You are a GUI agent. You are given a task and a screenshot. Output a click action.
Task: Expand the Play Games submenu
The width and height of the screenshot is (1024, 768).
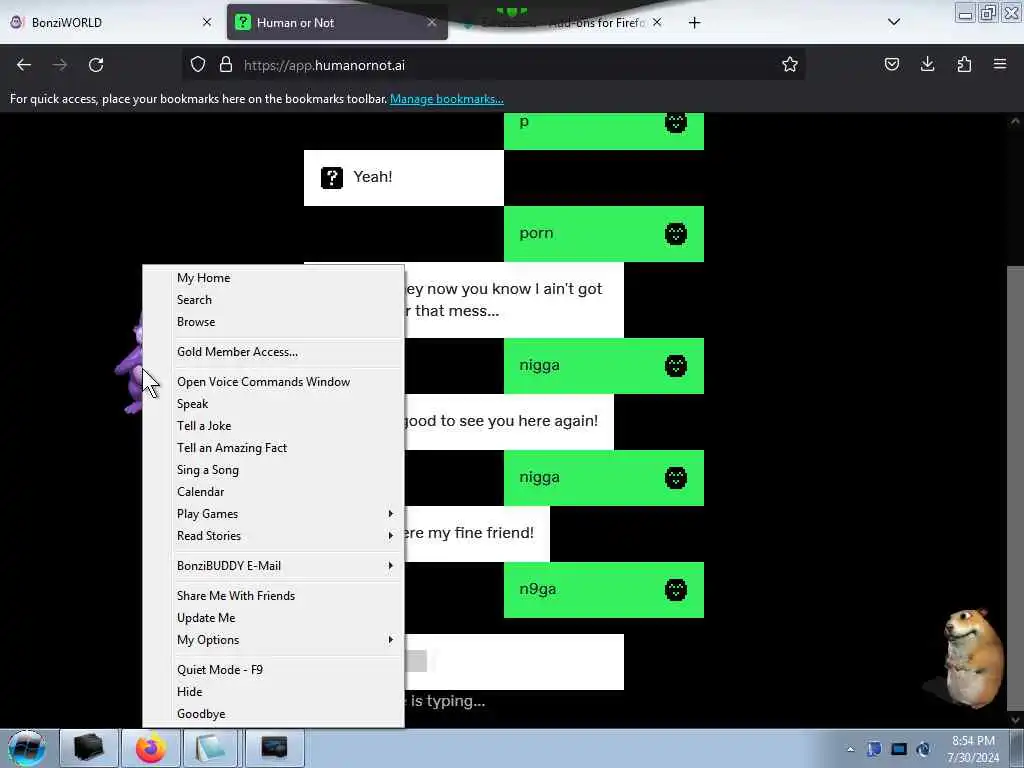coord(274,514)
